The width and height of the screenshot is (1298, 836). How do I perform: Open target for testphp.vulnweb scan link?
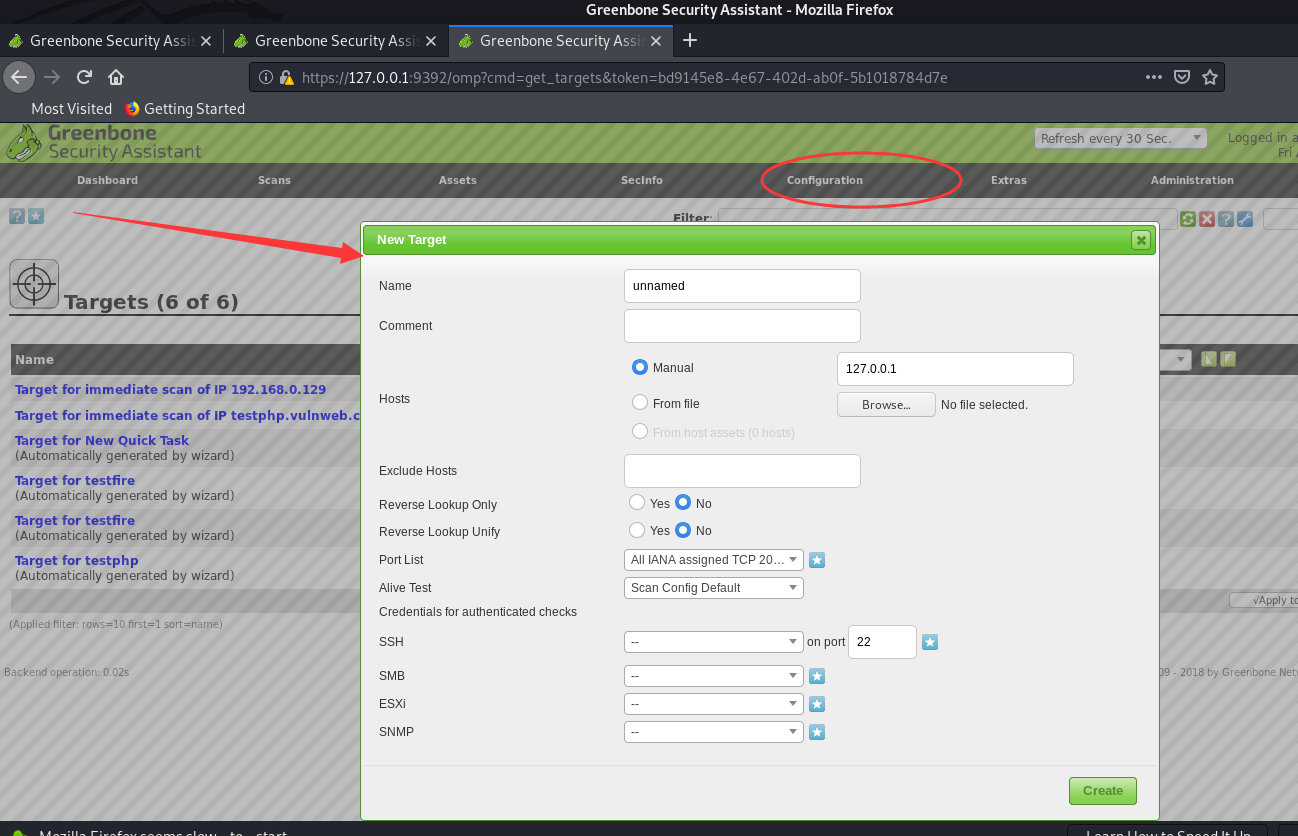(187, 415)
